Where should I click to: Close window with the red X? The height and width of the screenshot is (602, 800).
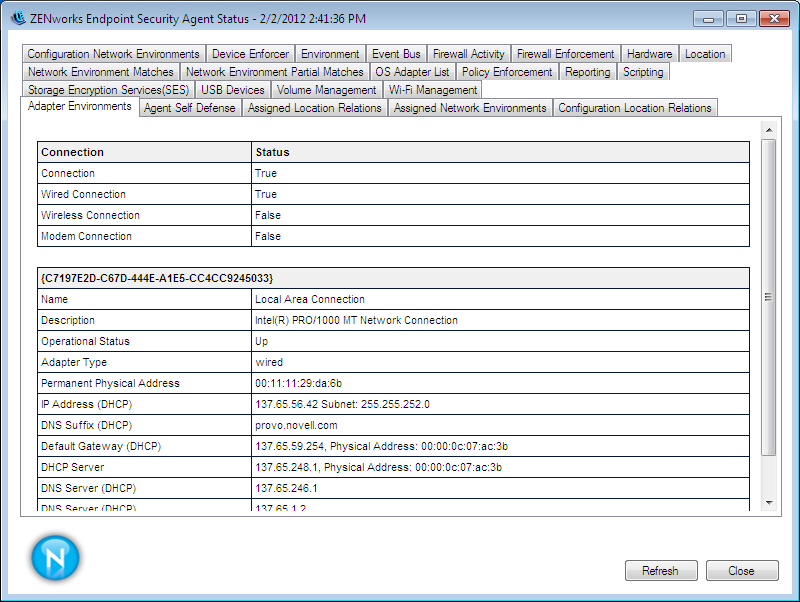point(774,19)
